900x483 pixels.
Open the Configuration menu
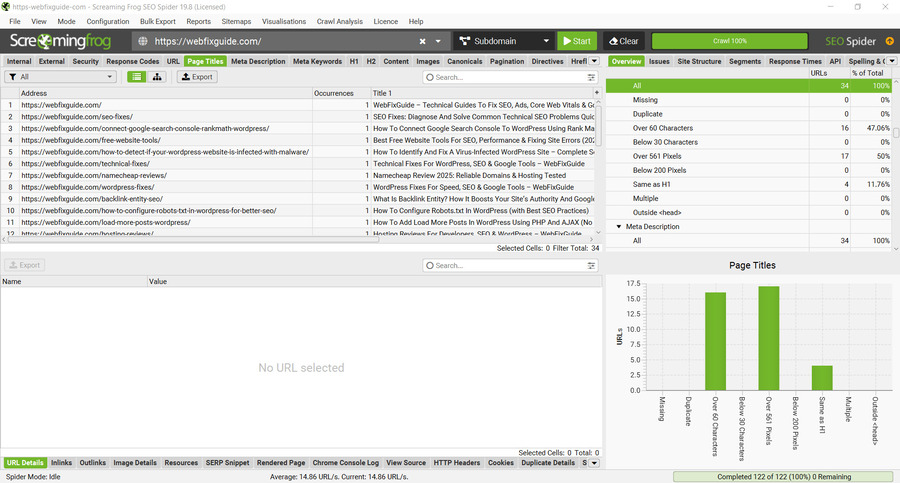[108, 21]
